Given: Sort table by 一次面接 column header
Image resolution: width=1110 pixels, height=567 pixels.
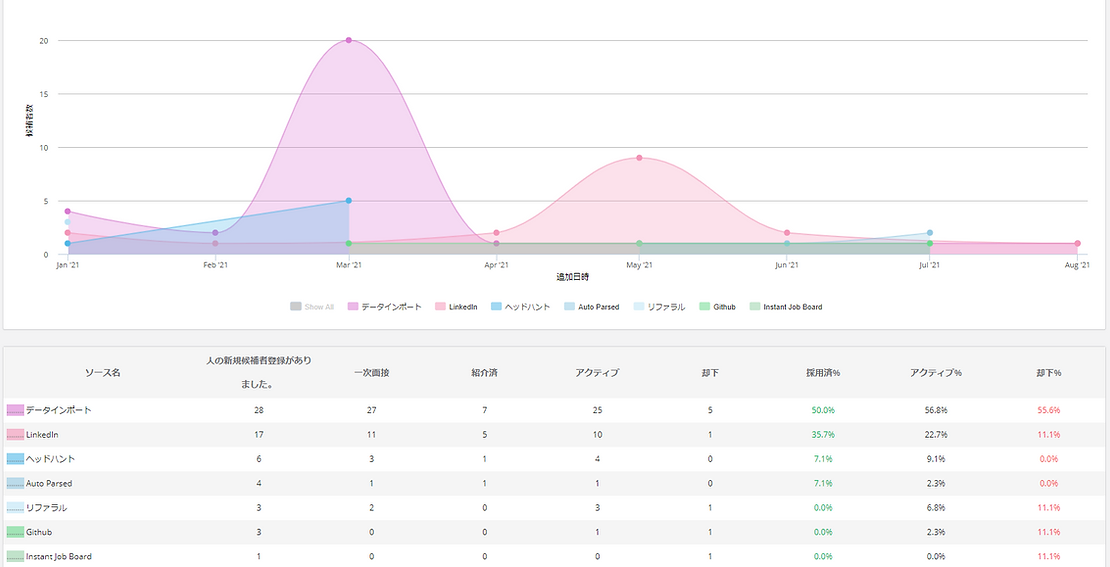Looking at the screenshot, I should coord(371,372).
